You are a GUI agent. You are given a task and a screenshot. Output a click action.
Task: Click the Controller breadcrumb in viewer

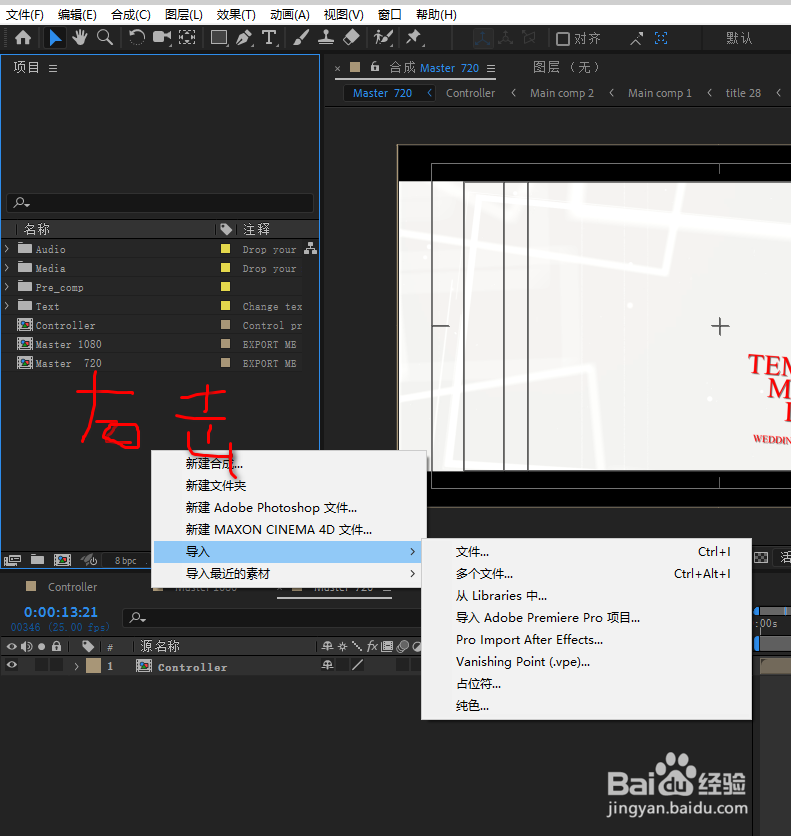click(470, 93)
